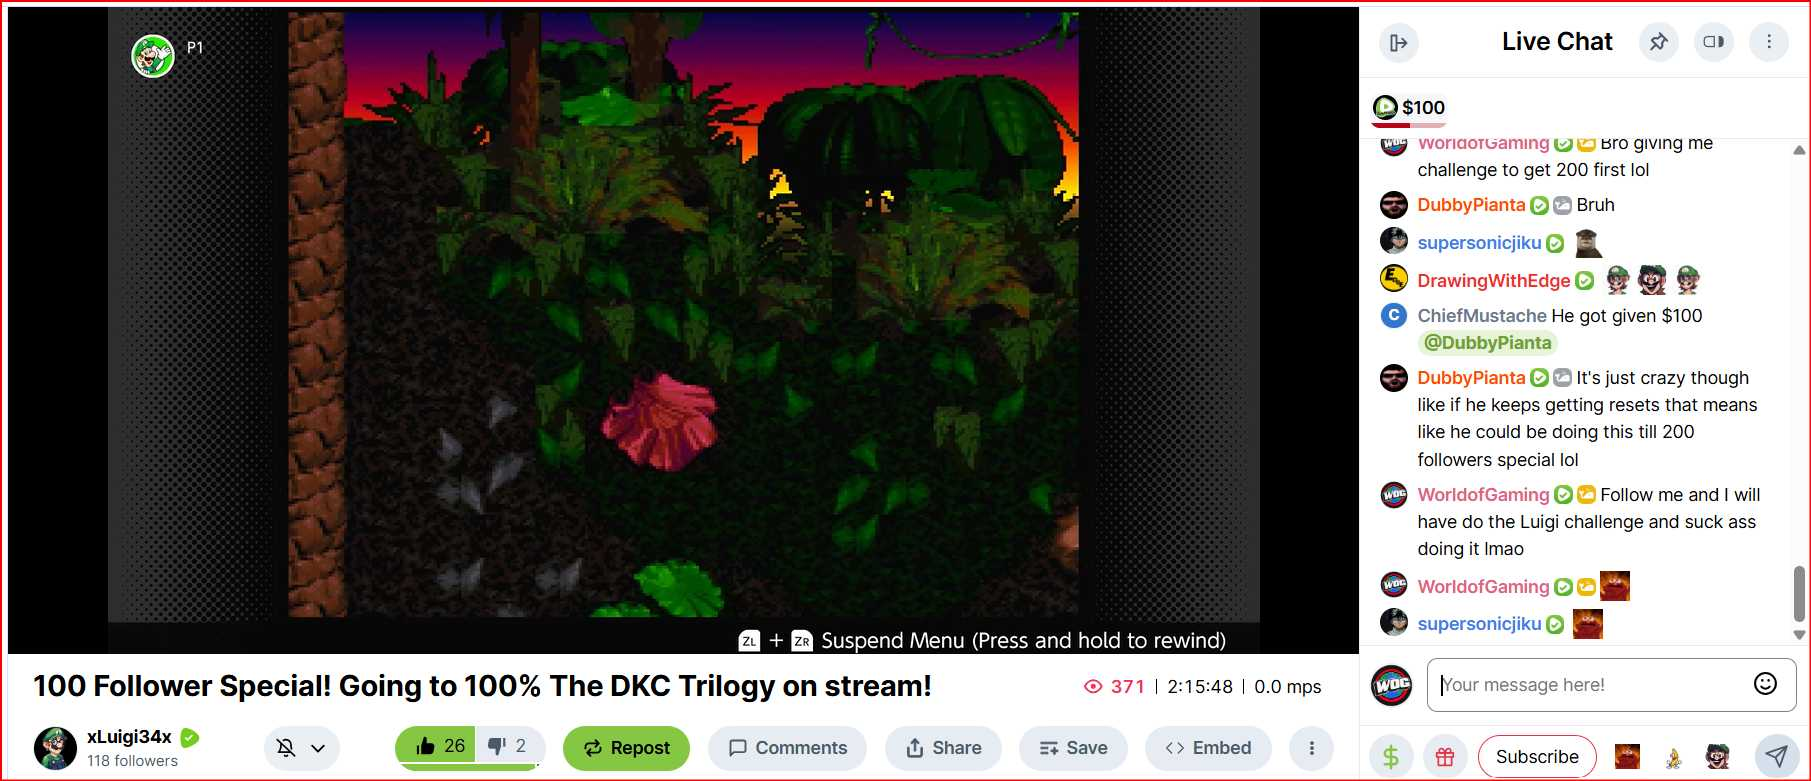Viewport: 1811px width, 781px height.
Task: Like the stream with thumbs up
Action: [440, 746]
